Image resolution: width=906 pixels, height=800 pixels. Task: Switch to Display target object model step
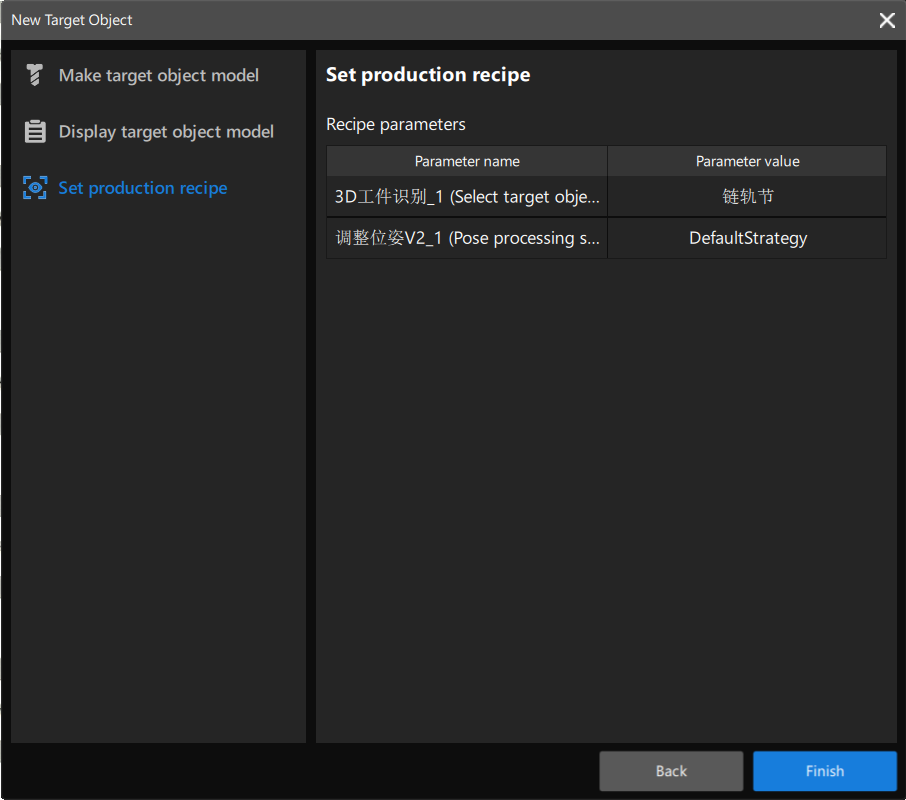pyautogui.click(x=166, y=132)
